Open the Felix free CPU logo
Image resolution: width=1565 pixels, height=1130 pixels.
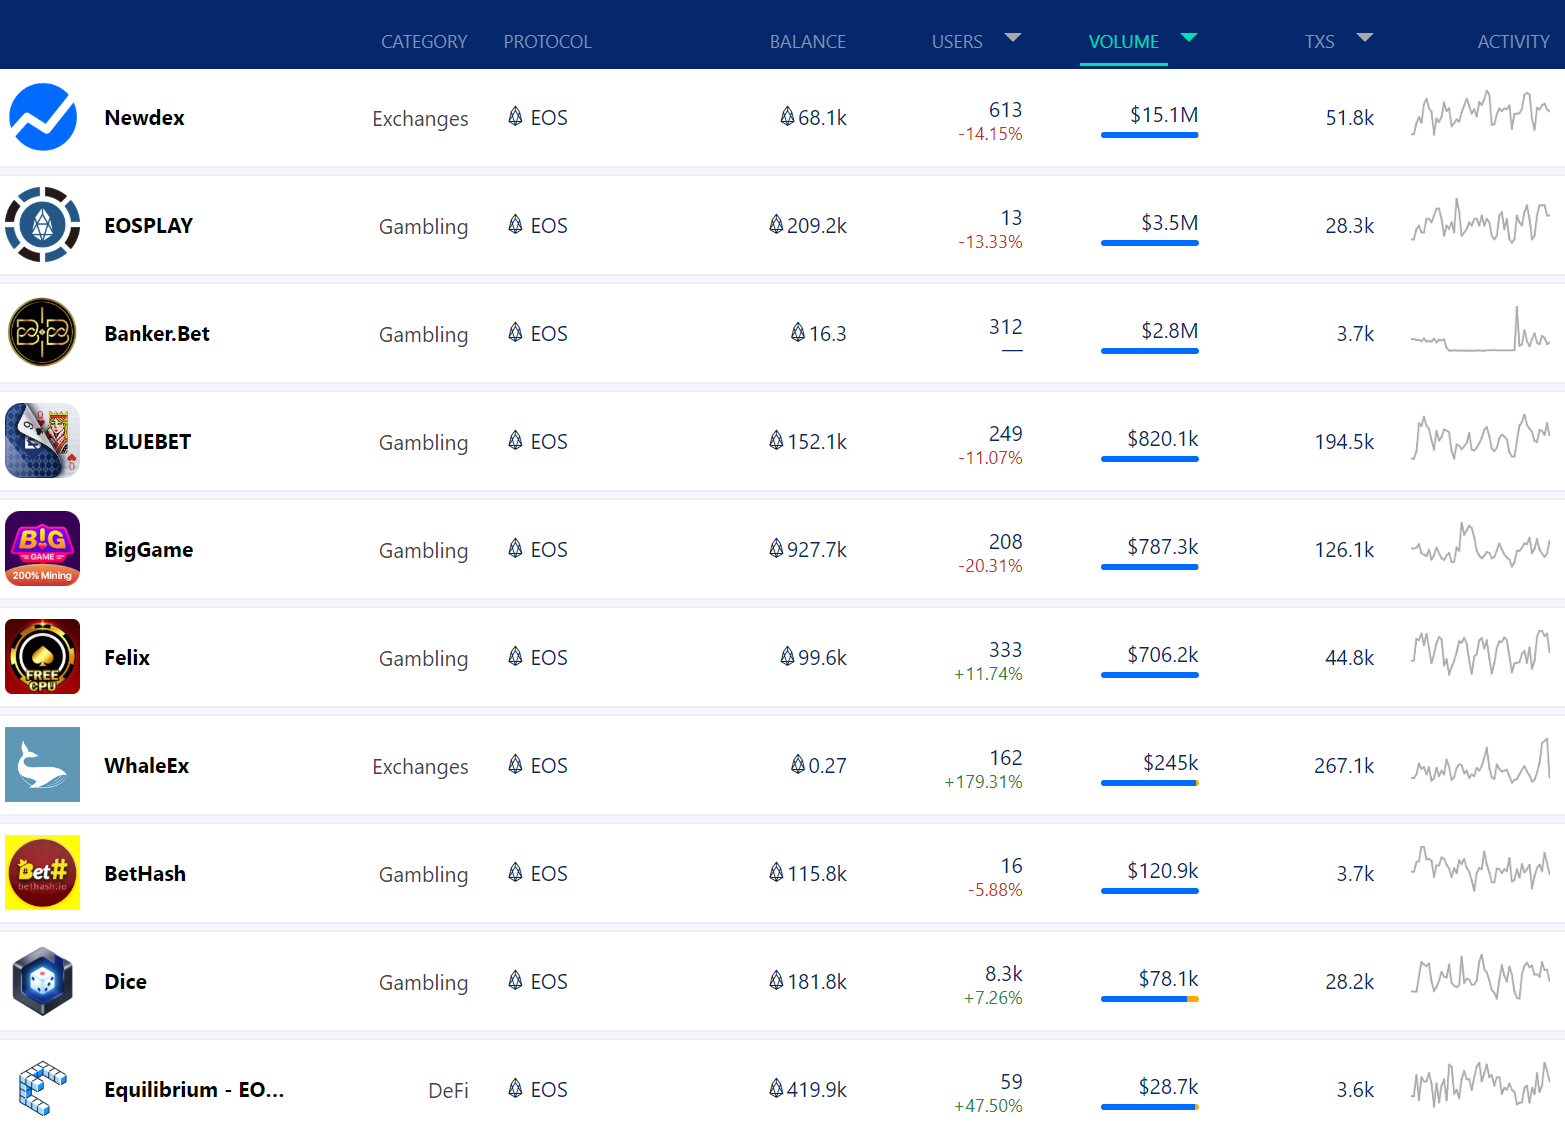point(42,657)
